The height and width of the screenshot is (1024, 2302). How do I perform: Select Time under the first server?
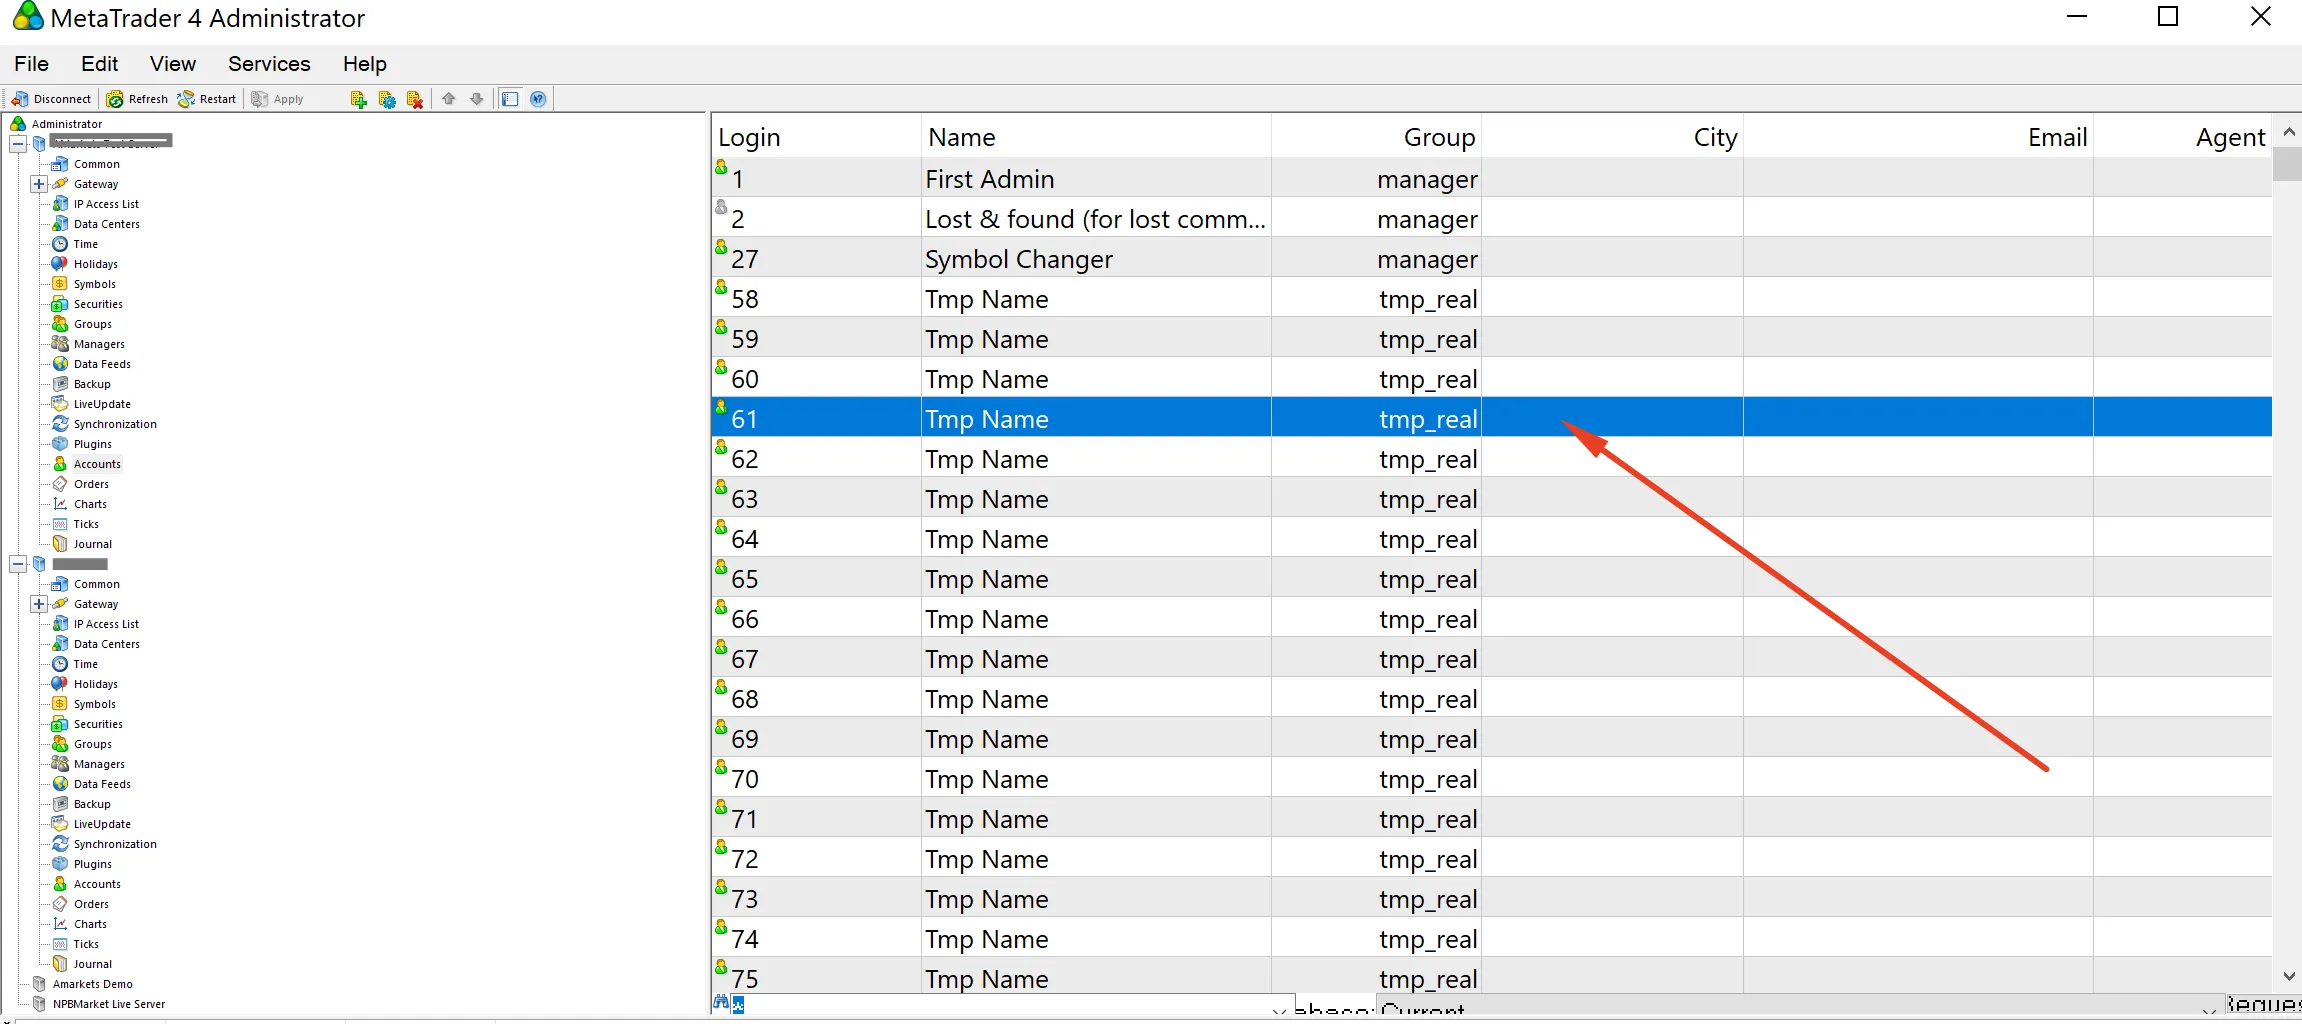(86, 244)
